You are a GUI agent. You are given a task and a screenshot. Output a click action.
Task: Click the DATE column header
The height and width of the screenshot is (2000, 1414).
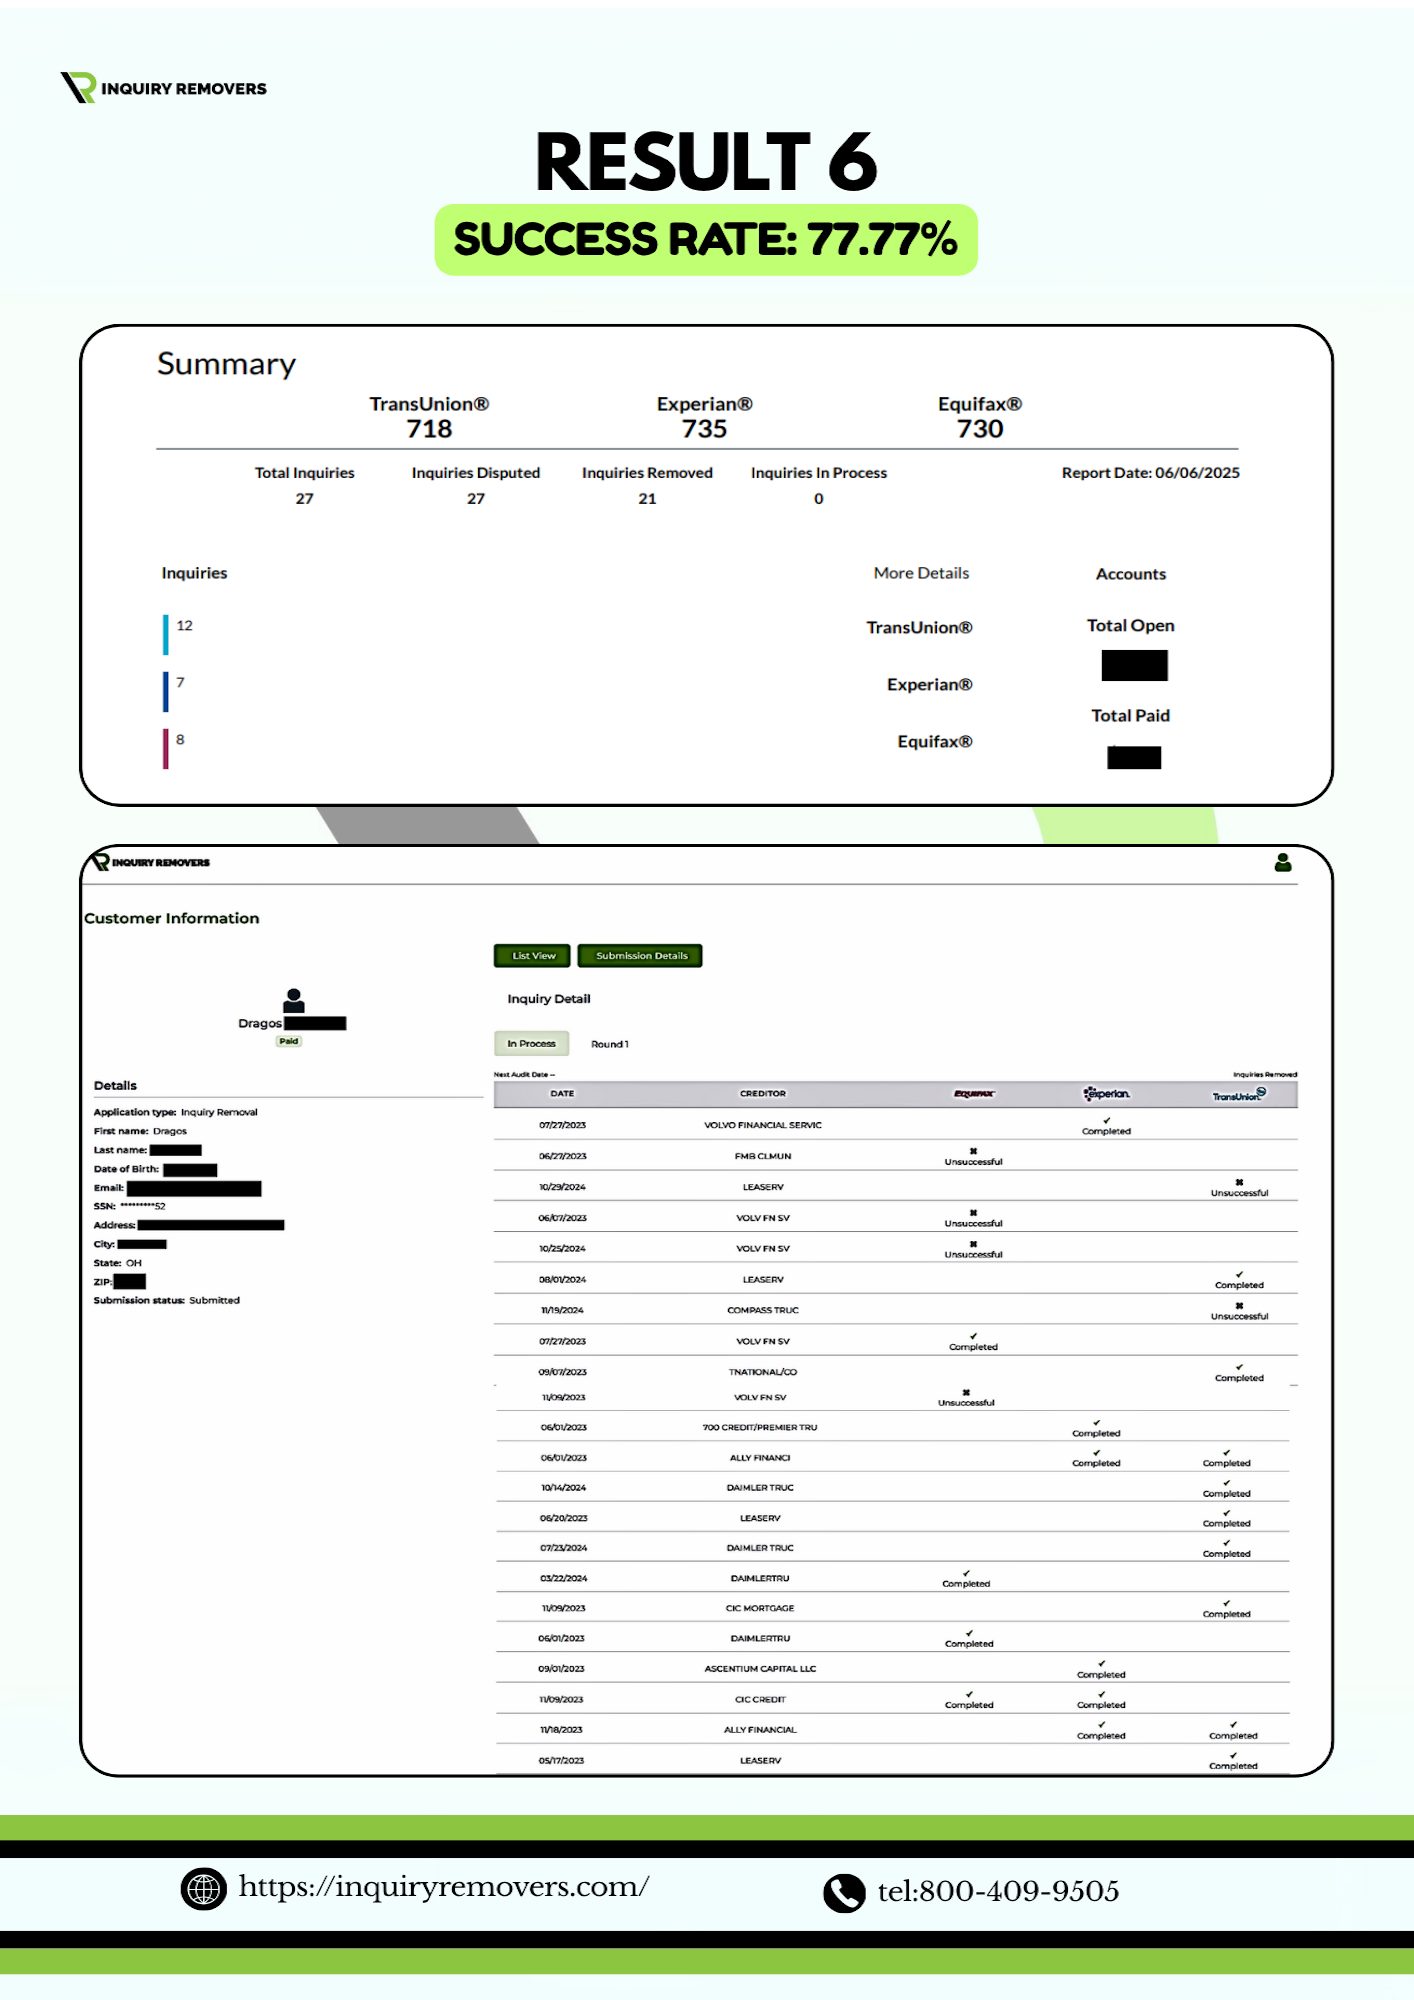point(562,1094)
